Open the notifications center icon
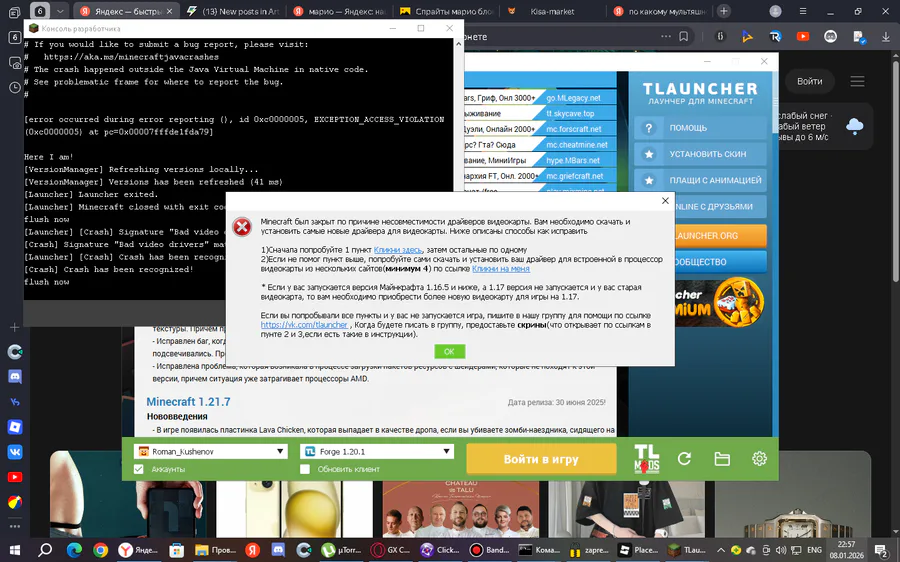Viewport: 900px width, 562px height. point(882,550)
